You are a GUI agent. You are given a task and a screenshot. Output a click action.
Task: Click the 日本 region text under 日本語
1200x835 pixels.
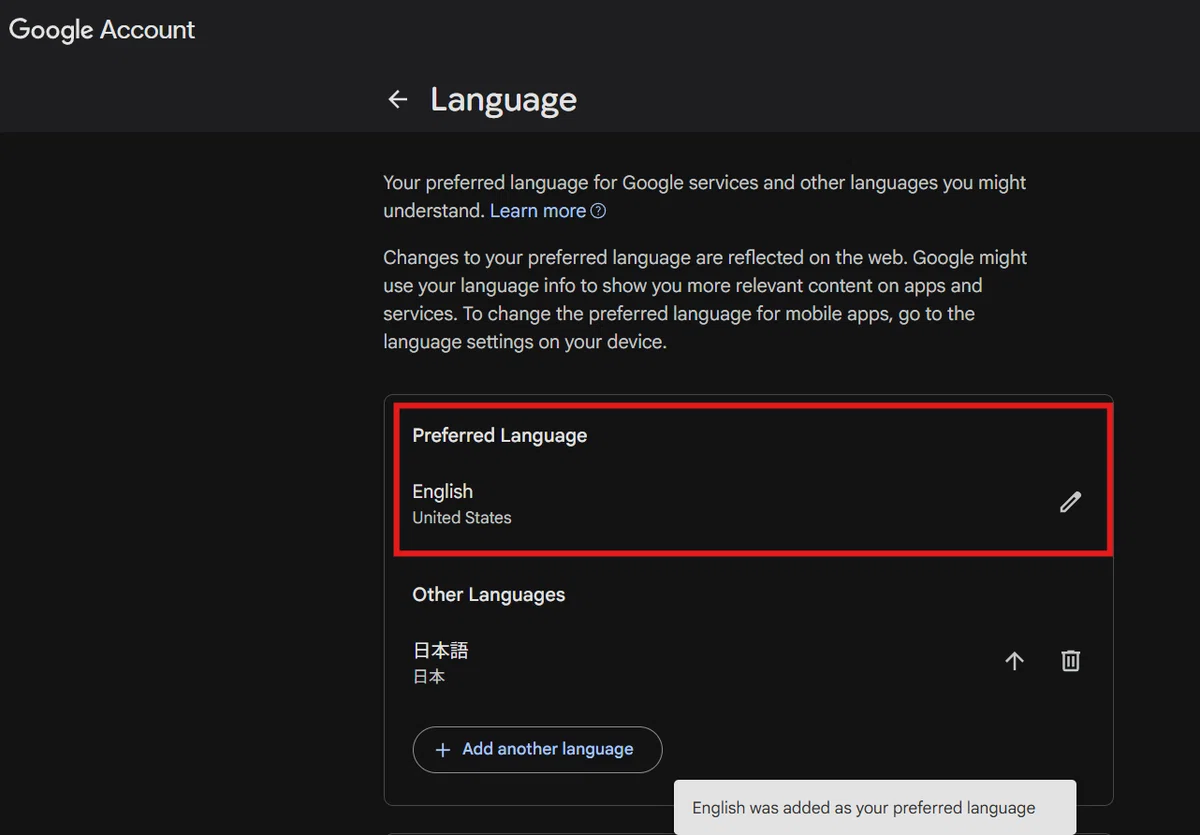[429, 677]
